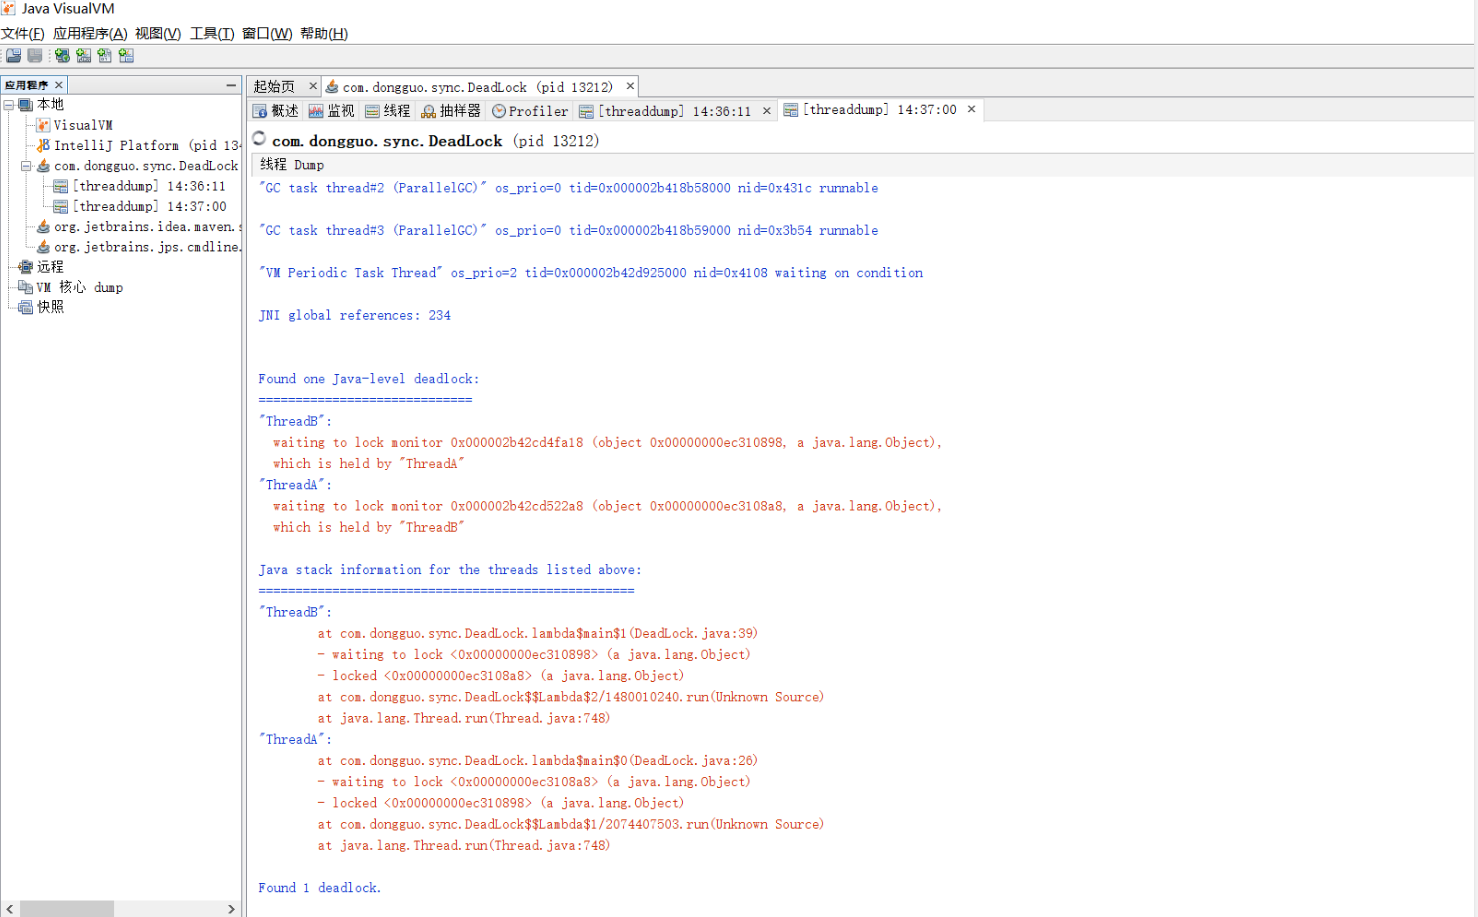Select the 本地 computer icon
Screen dimensions: 1478x917
click(26, 105)
